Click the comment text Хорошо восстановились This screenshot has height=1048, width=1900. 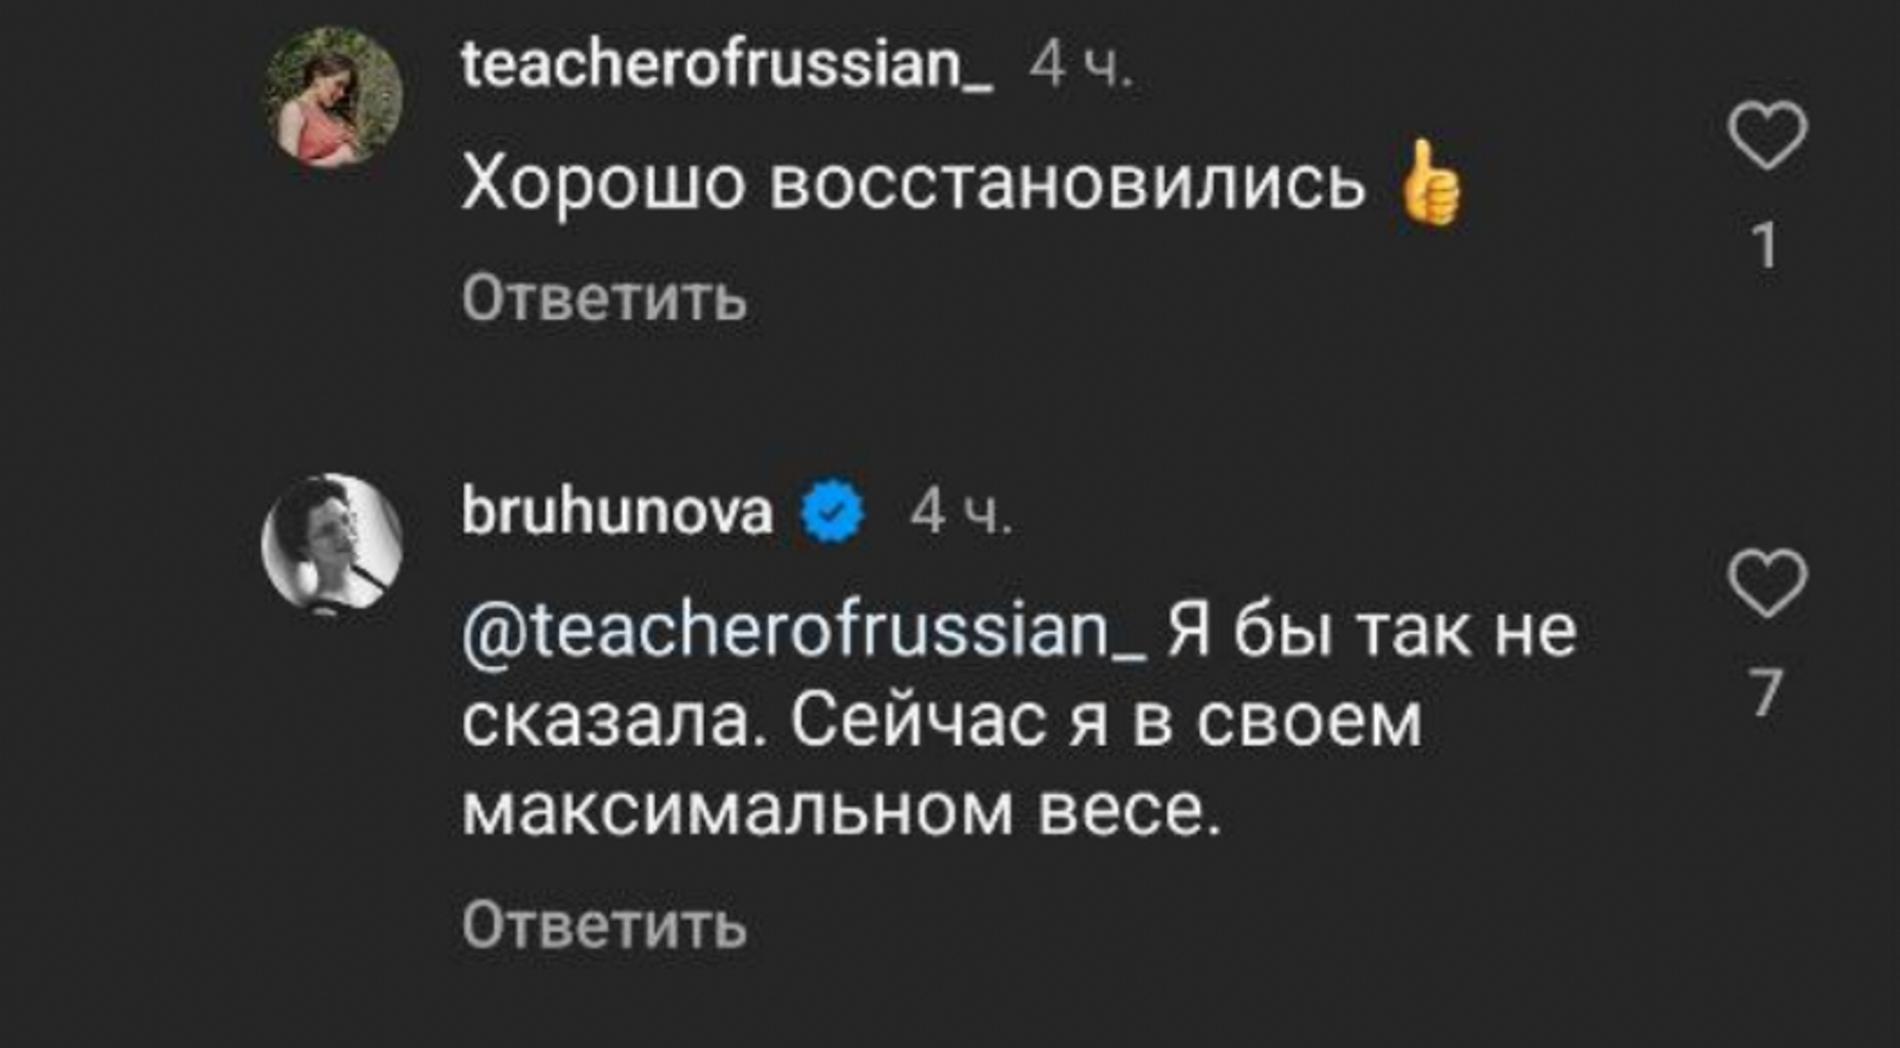pyautogui.click(x=912, y=185)
